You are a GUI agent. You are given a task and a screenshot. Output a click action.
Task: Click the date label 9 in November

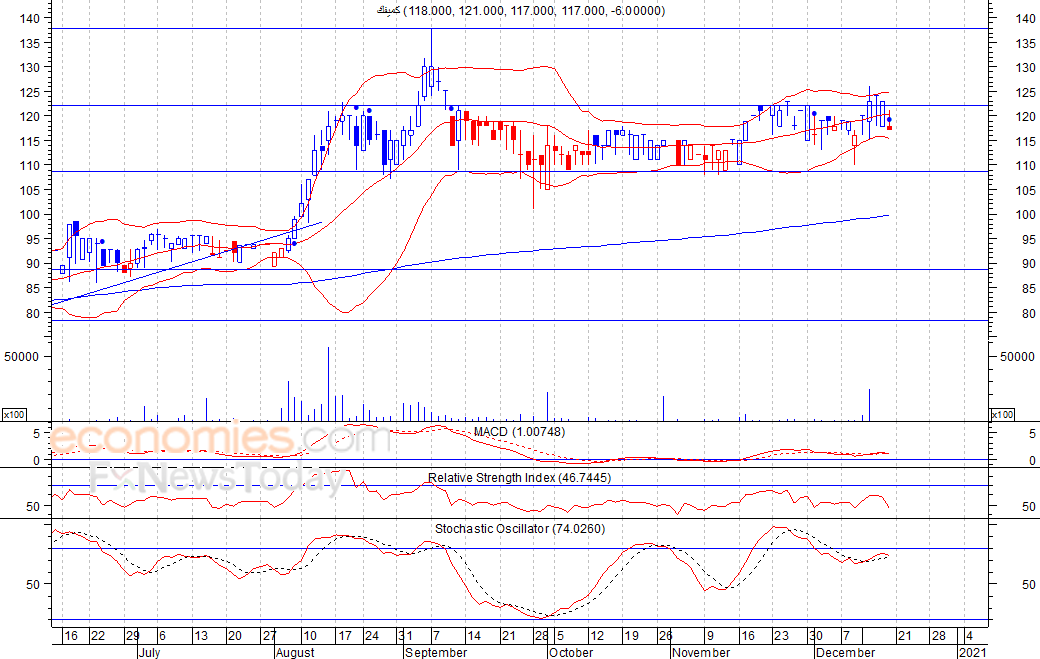point(710,636)
